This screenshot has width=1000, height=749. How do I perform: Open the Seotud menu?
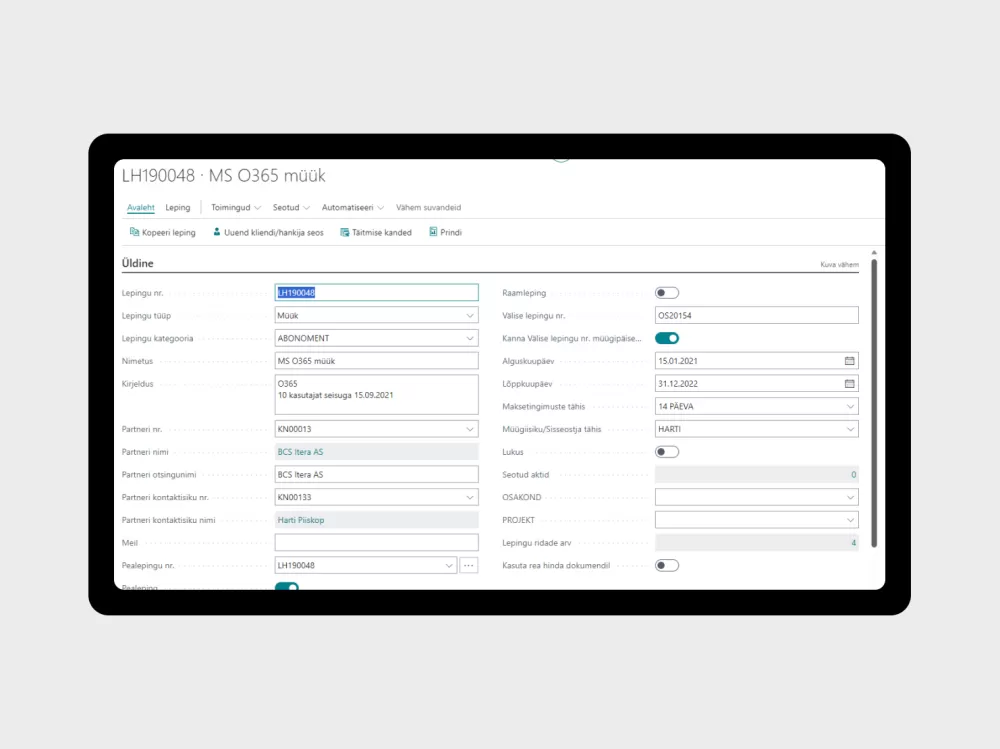pyautogui.click(x=291, y=207)
